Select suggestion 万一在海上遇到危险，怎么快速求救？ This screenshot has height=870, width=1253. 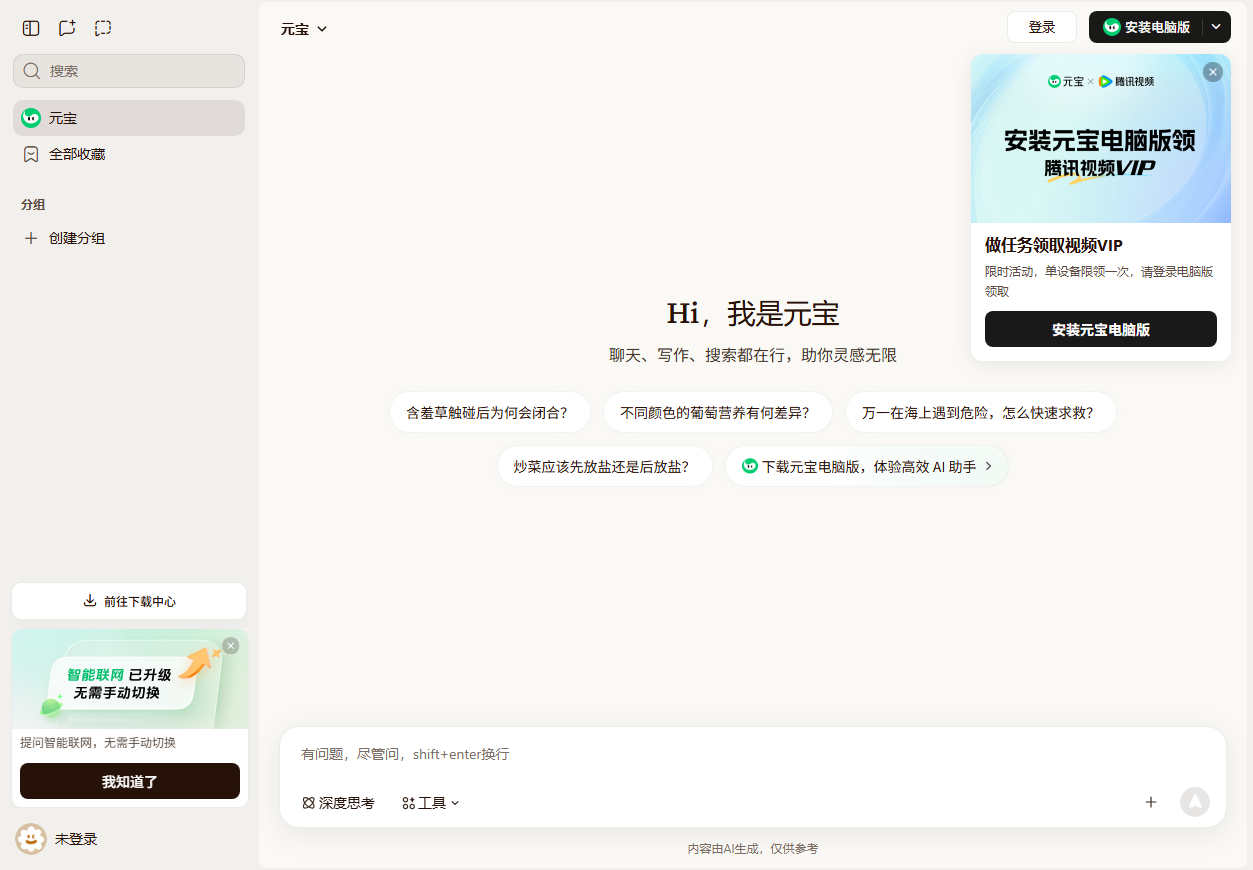click(981, 412)
